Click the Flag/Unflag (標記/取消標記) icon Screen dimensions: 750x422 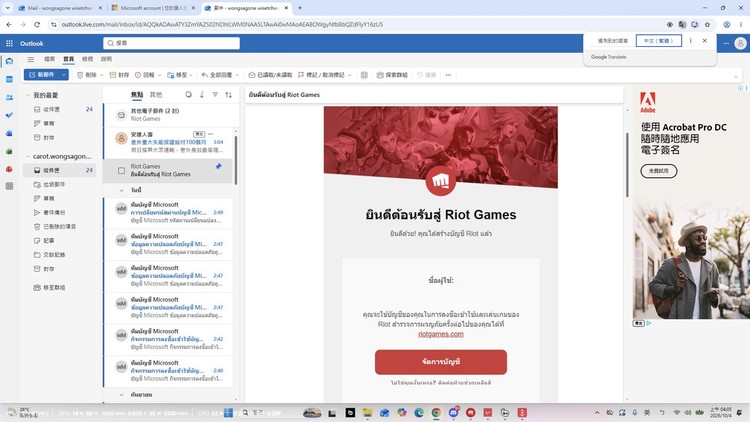tap(301, 75)
